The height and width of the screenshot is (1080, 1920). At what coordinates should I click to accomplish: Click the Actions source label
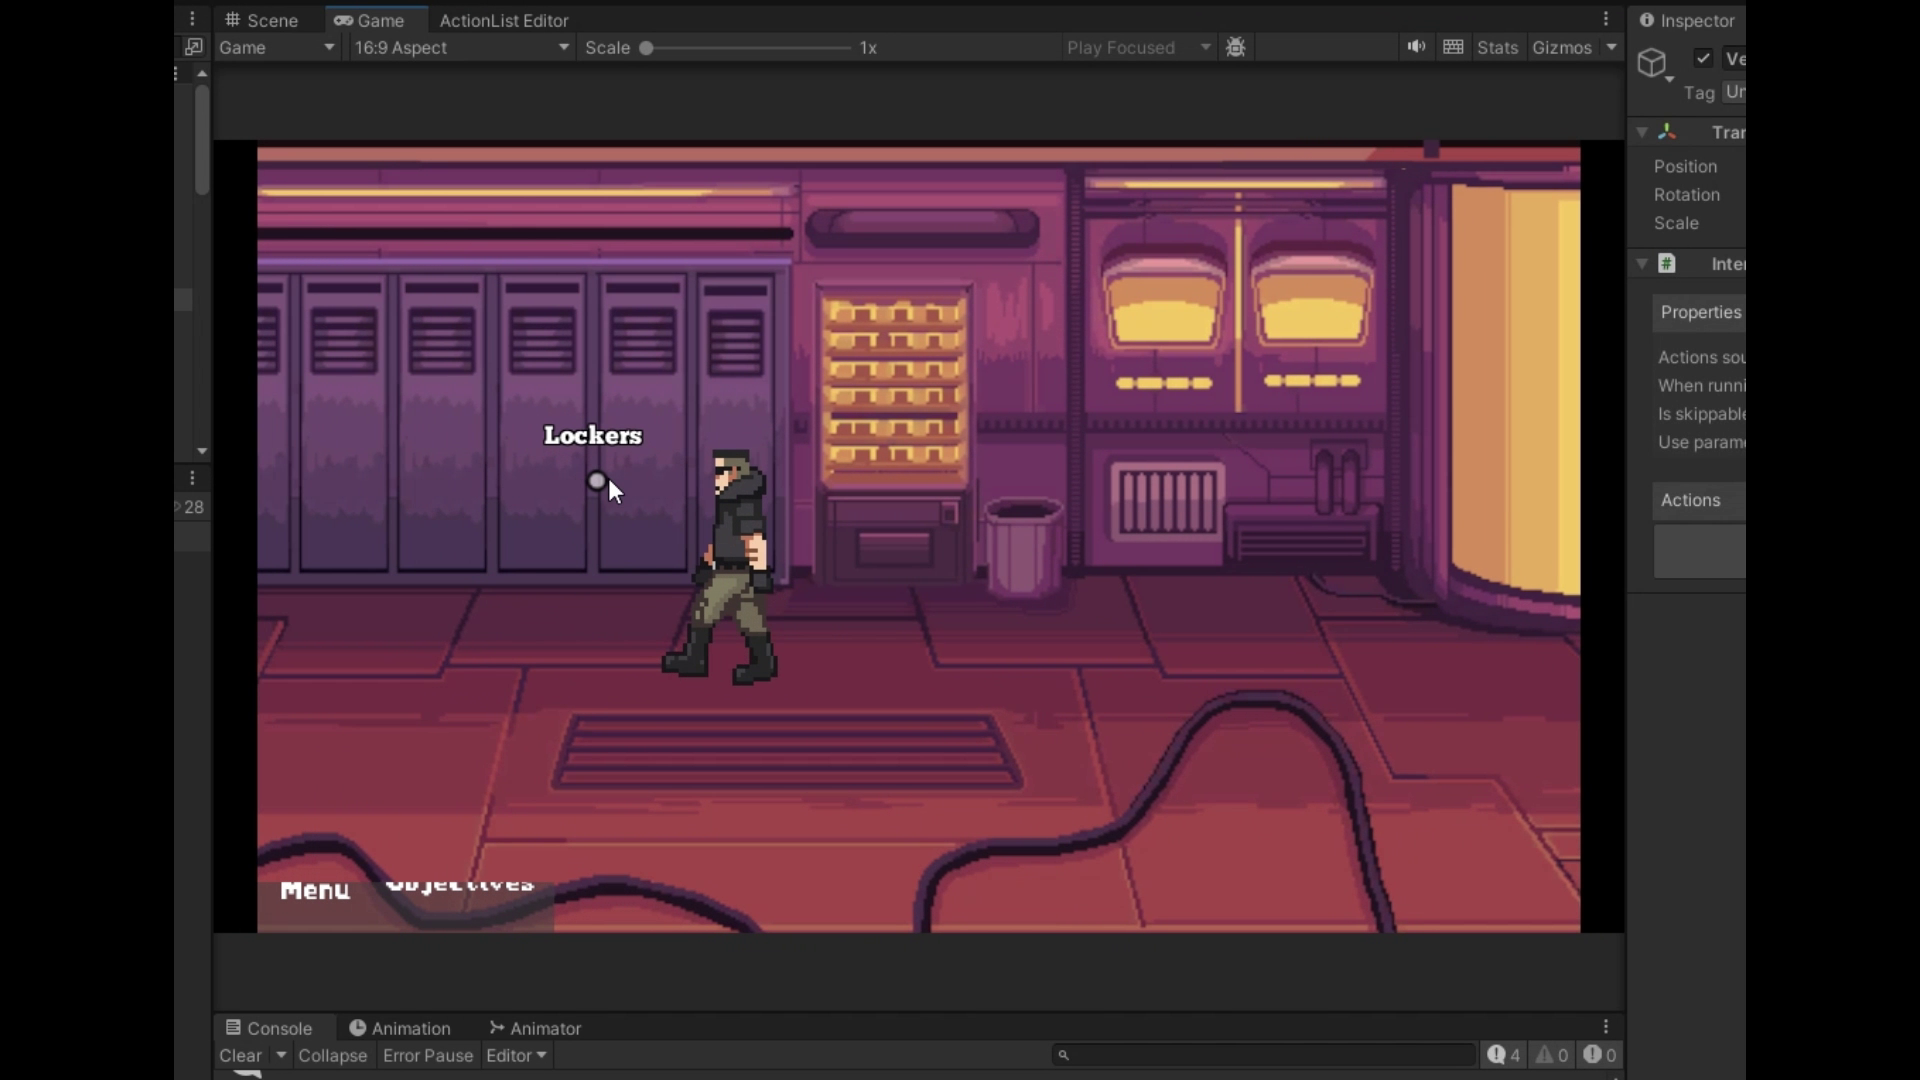[1701, 357]
